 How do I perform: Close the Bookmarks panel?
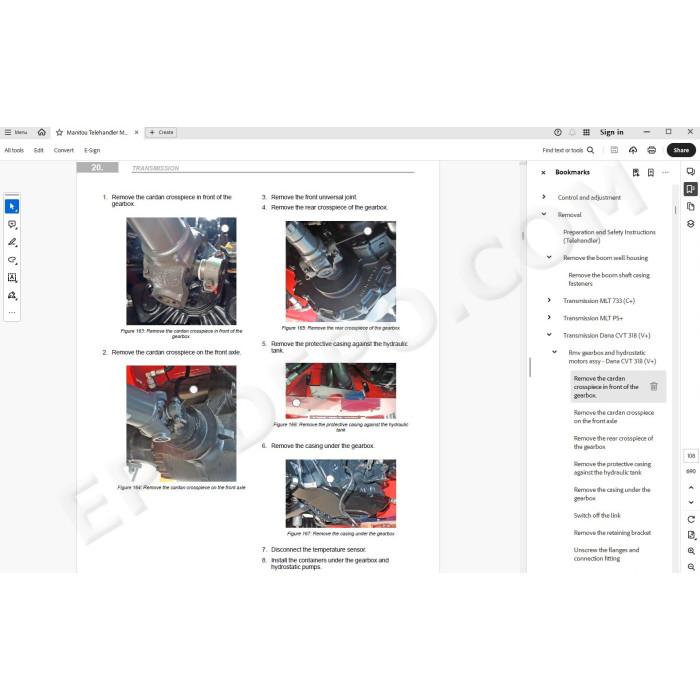point(543,172)
